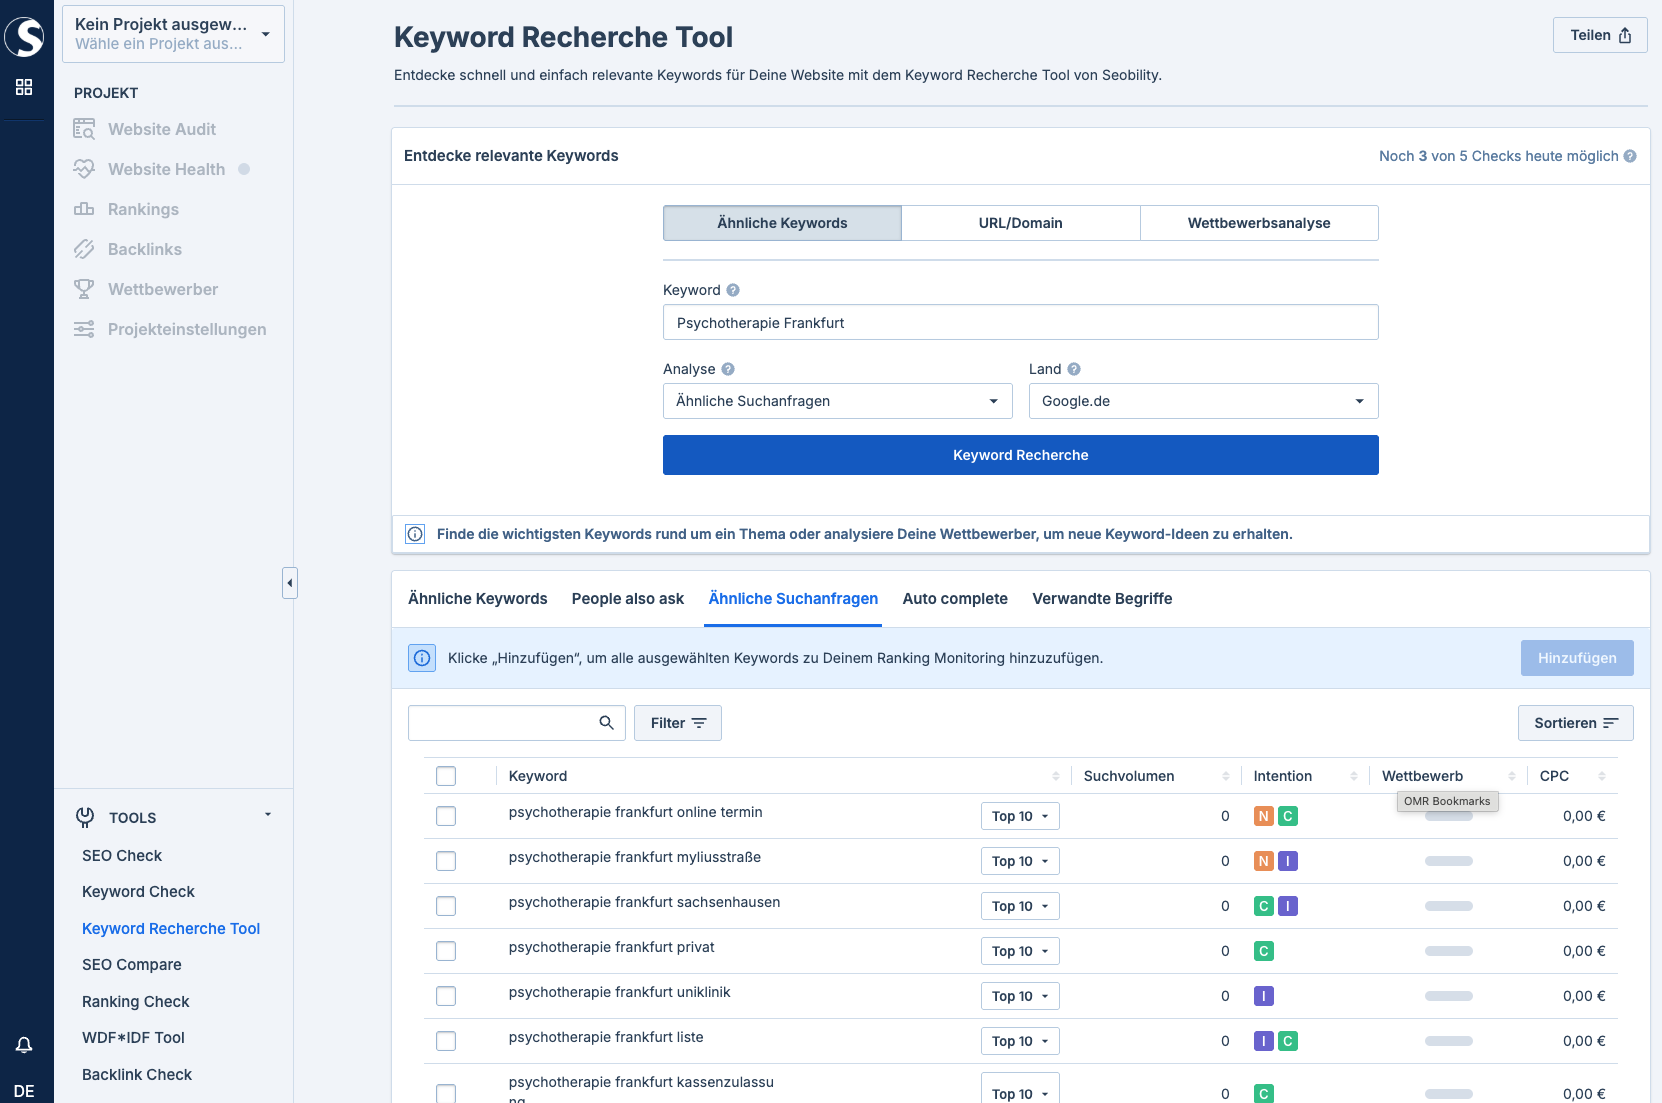This screenshot has height=1103, width=1662.
Task: Click help icon beside remaining checks notice
Action: [x=1630, y=156]
